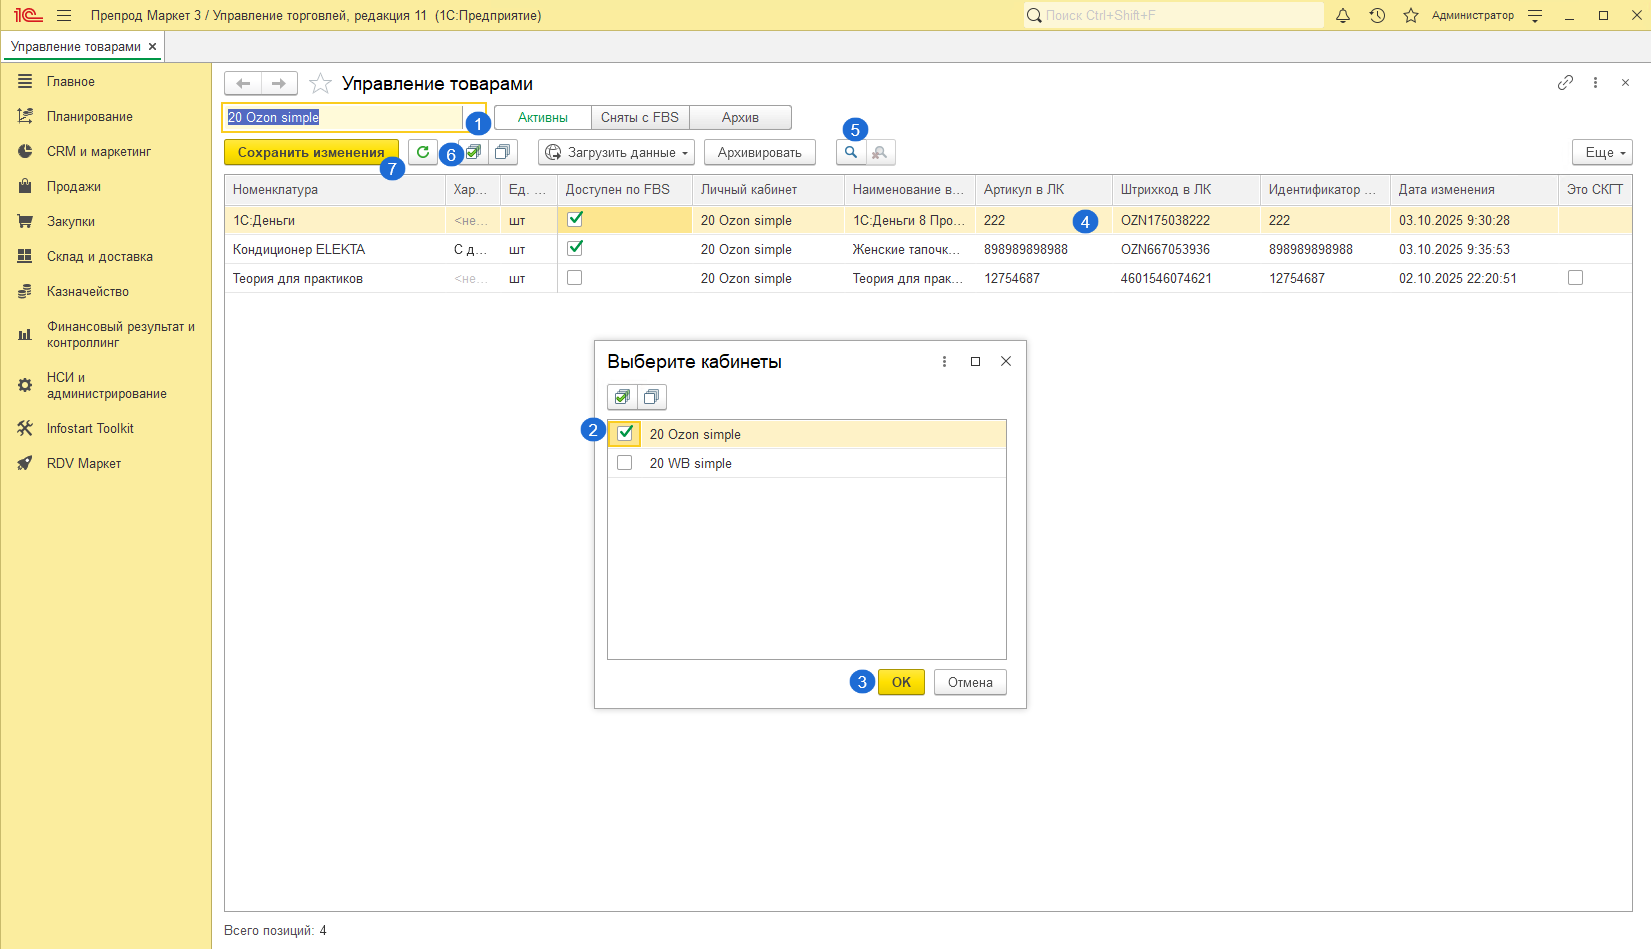Click uncheck-all icon in cabinet dialog
This screenshot has height=949, width=1651.
click(651, 397)
